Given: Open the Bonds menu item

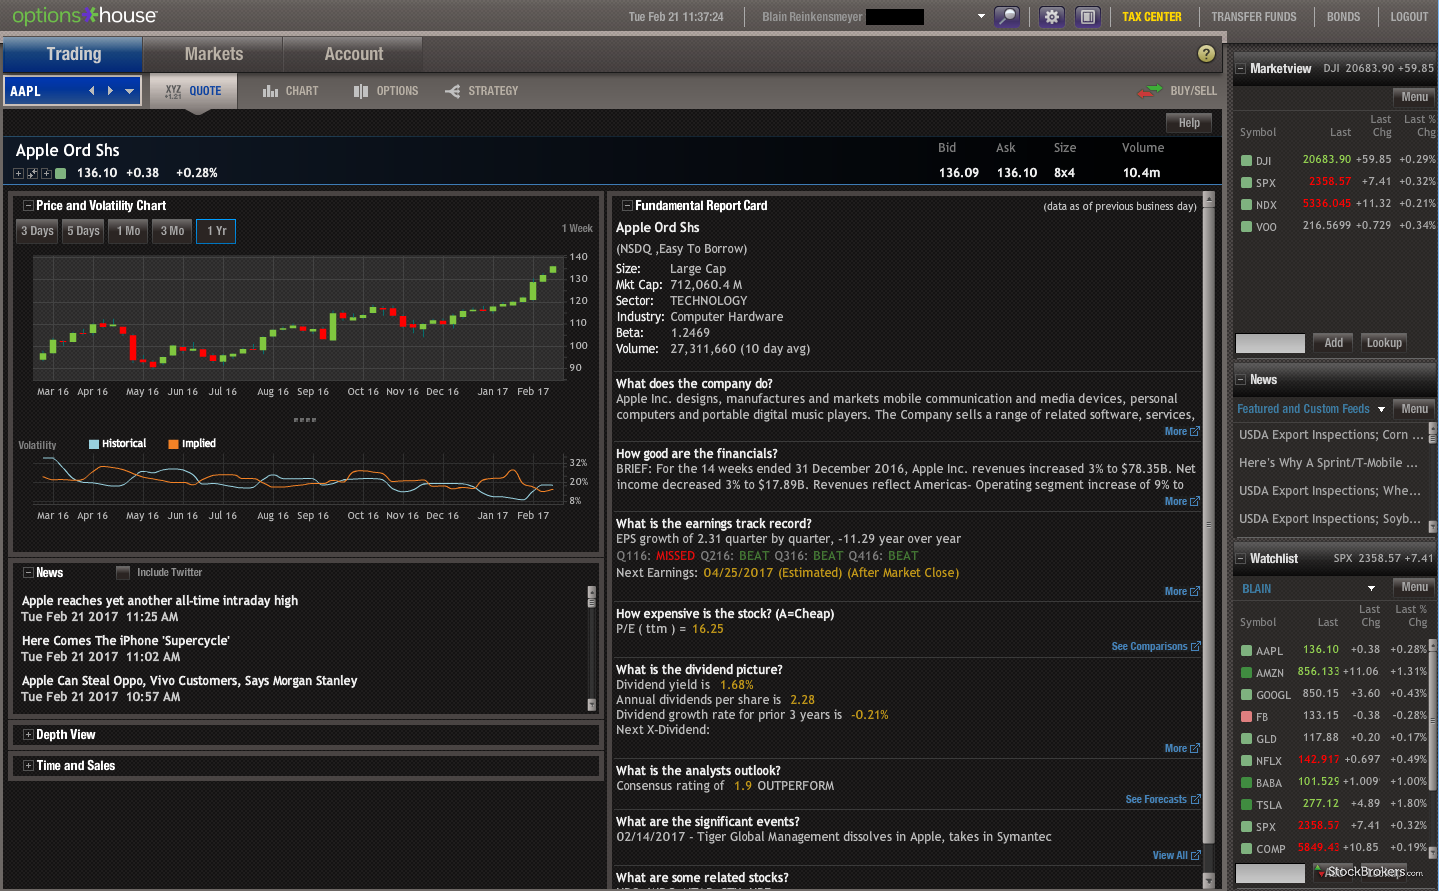Looking at the screenshot, I should pyautogui.click(x=1343, y=17).
